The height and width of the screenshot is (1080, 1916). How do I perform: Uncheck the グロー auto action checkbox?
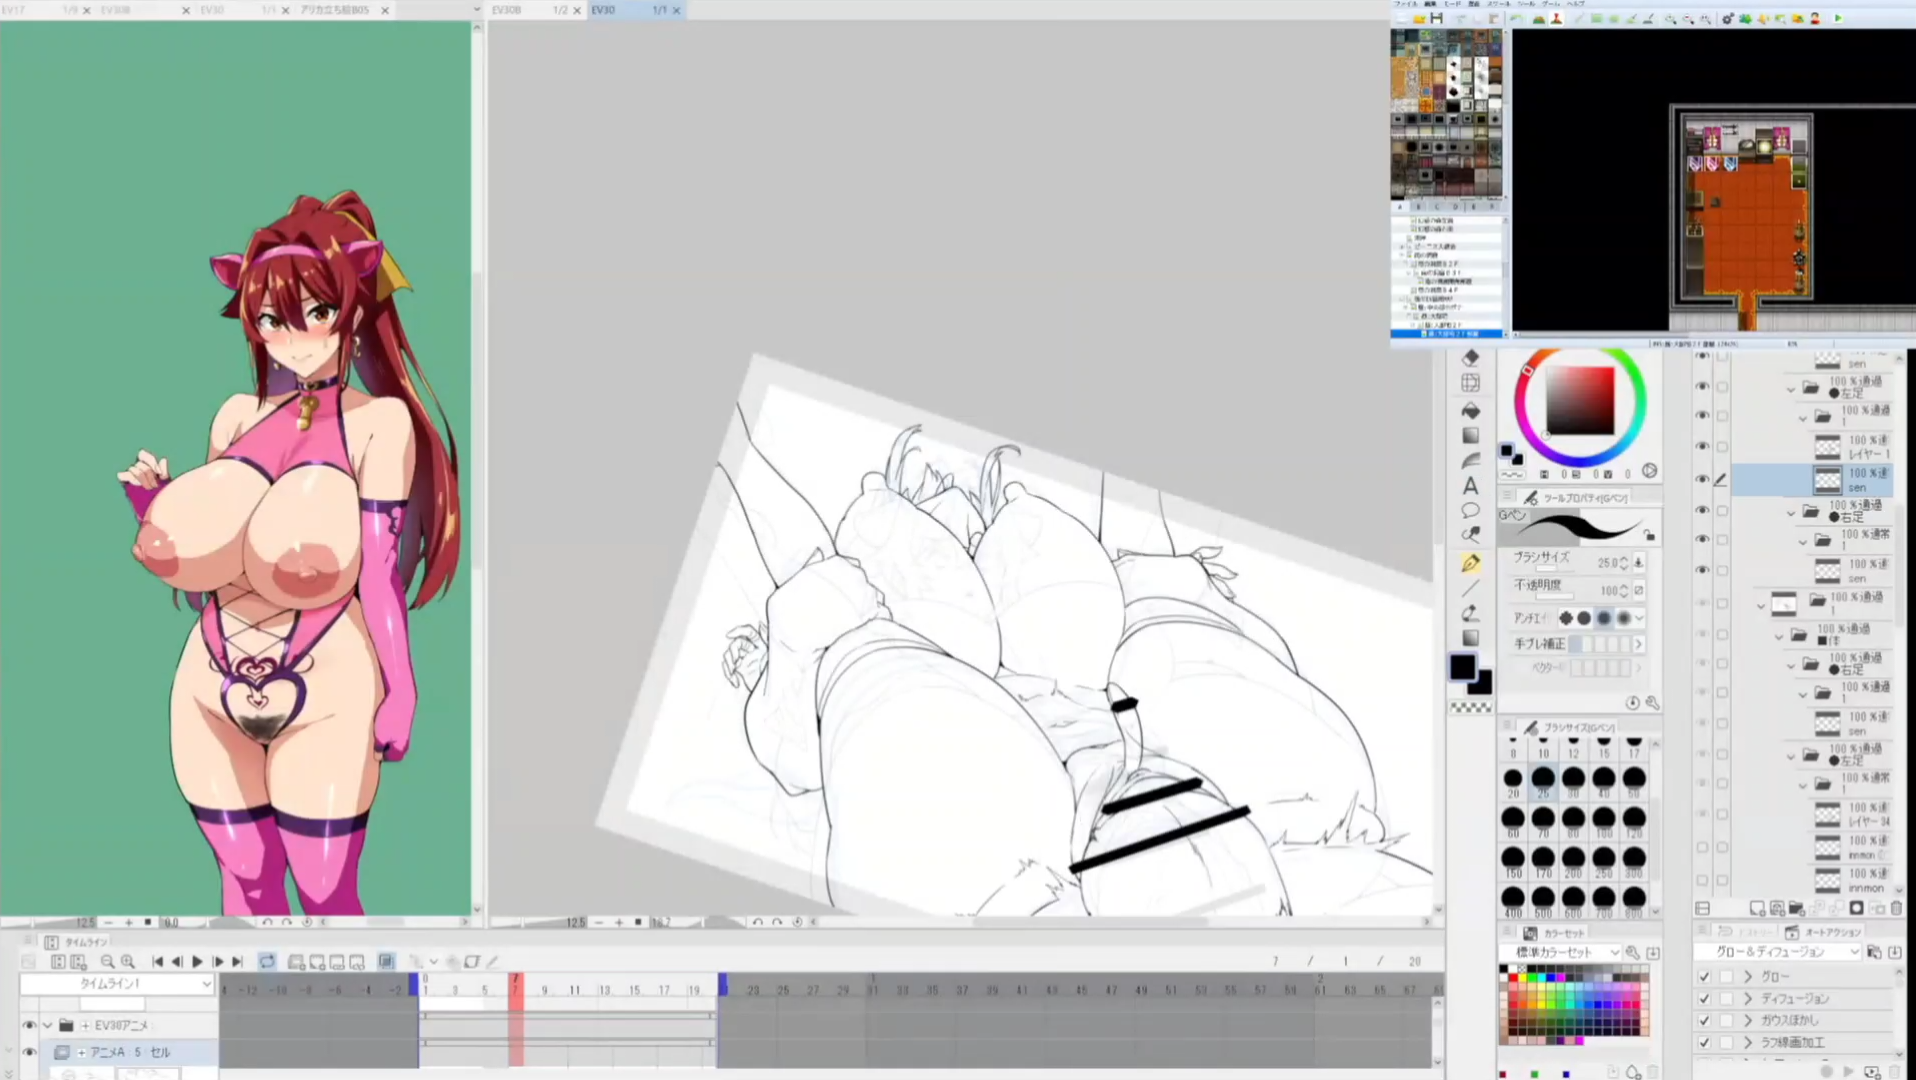(1704, 976)
